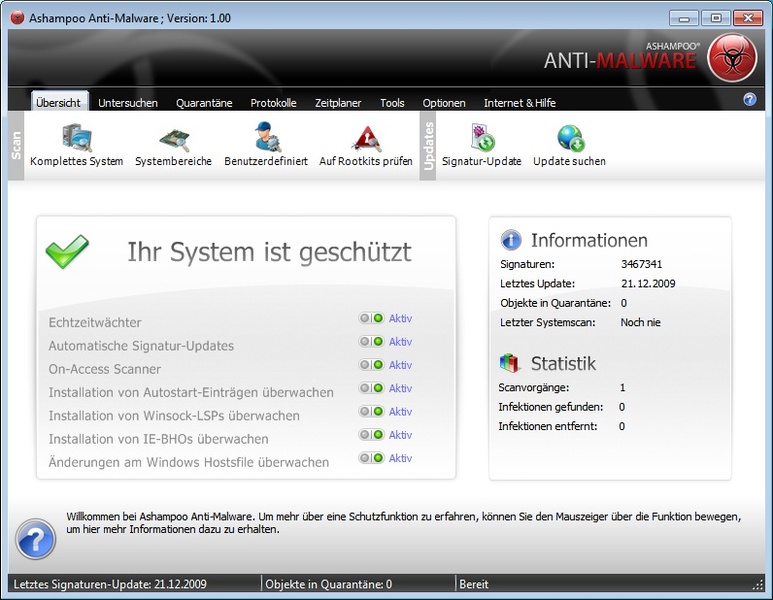The height and width of the screenshot is (600, 773).
Task: Click Auf Rootkits prüfen icon
Action: (x=366, y=138)
